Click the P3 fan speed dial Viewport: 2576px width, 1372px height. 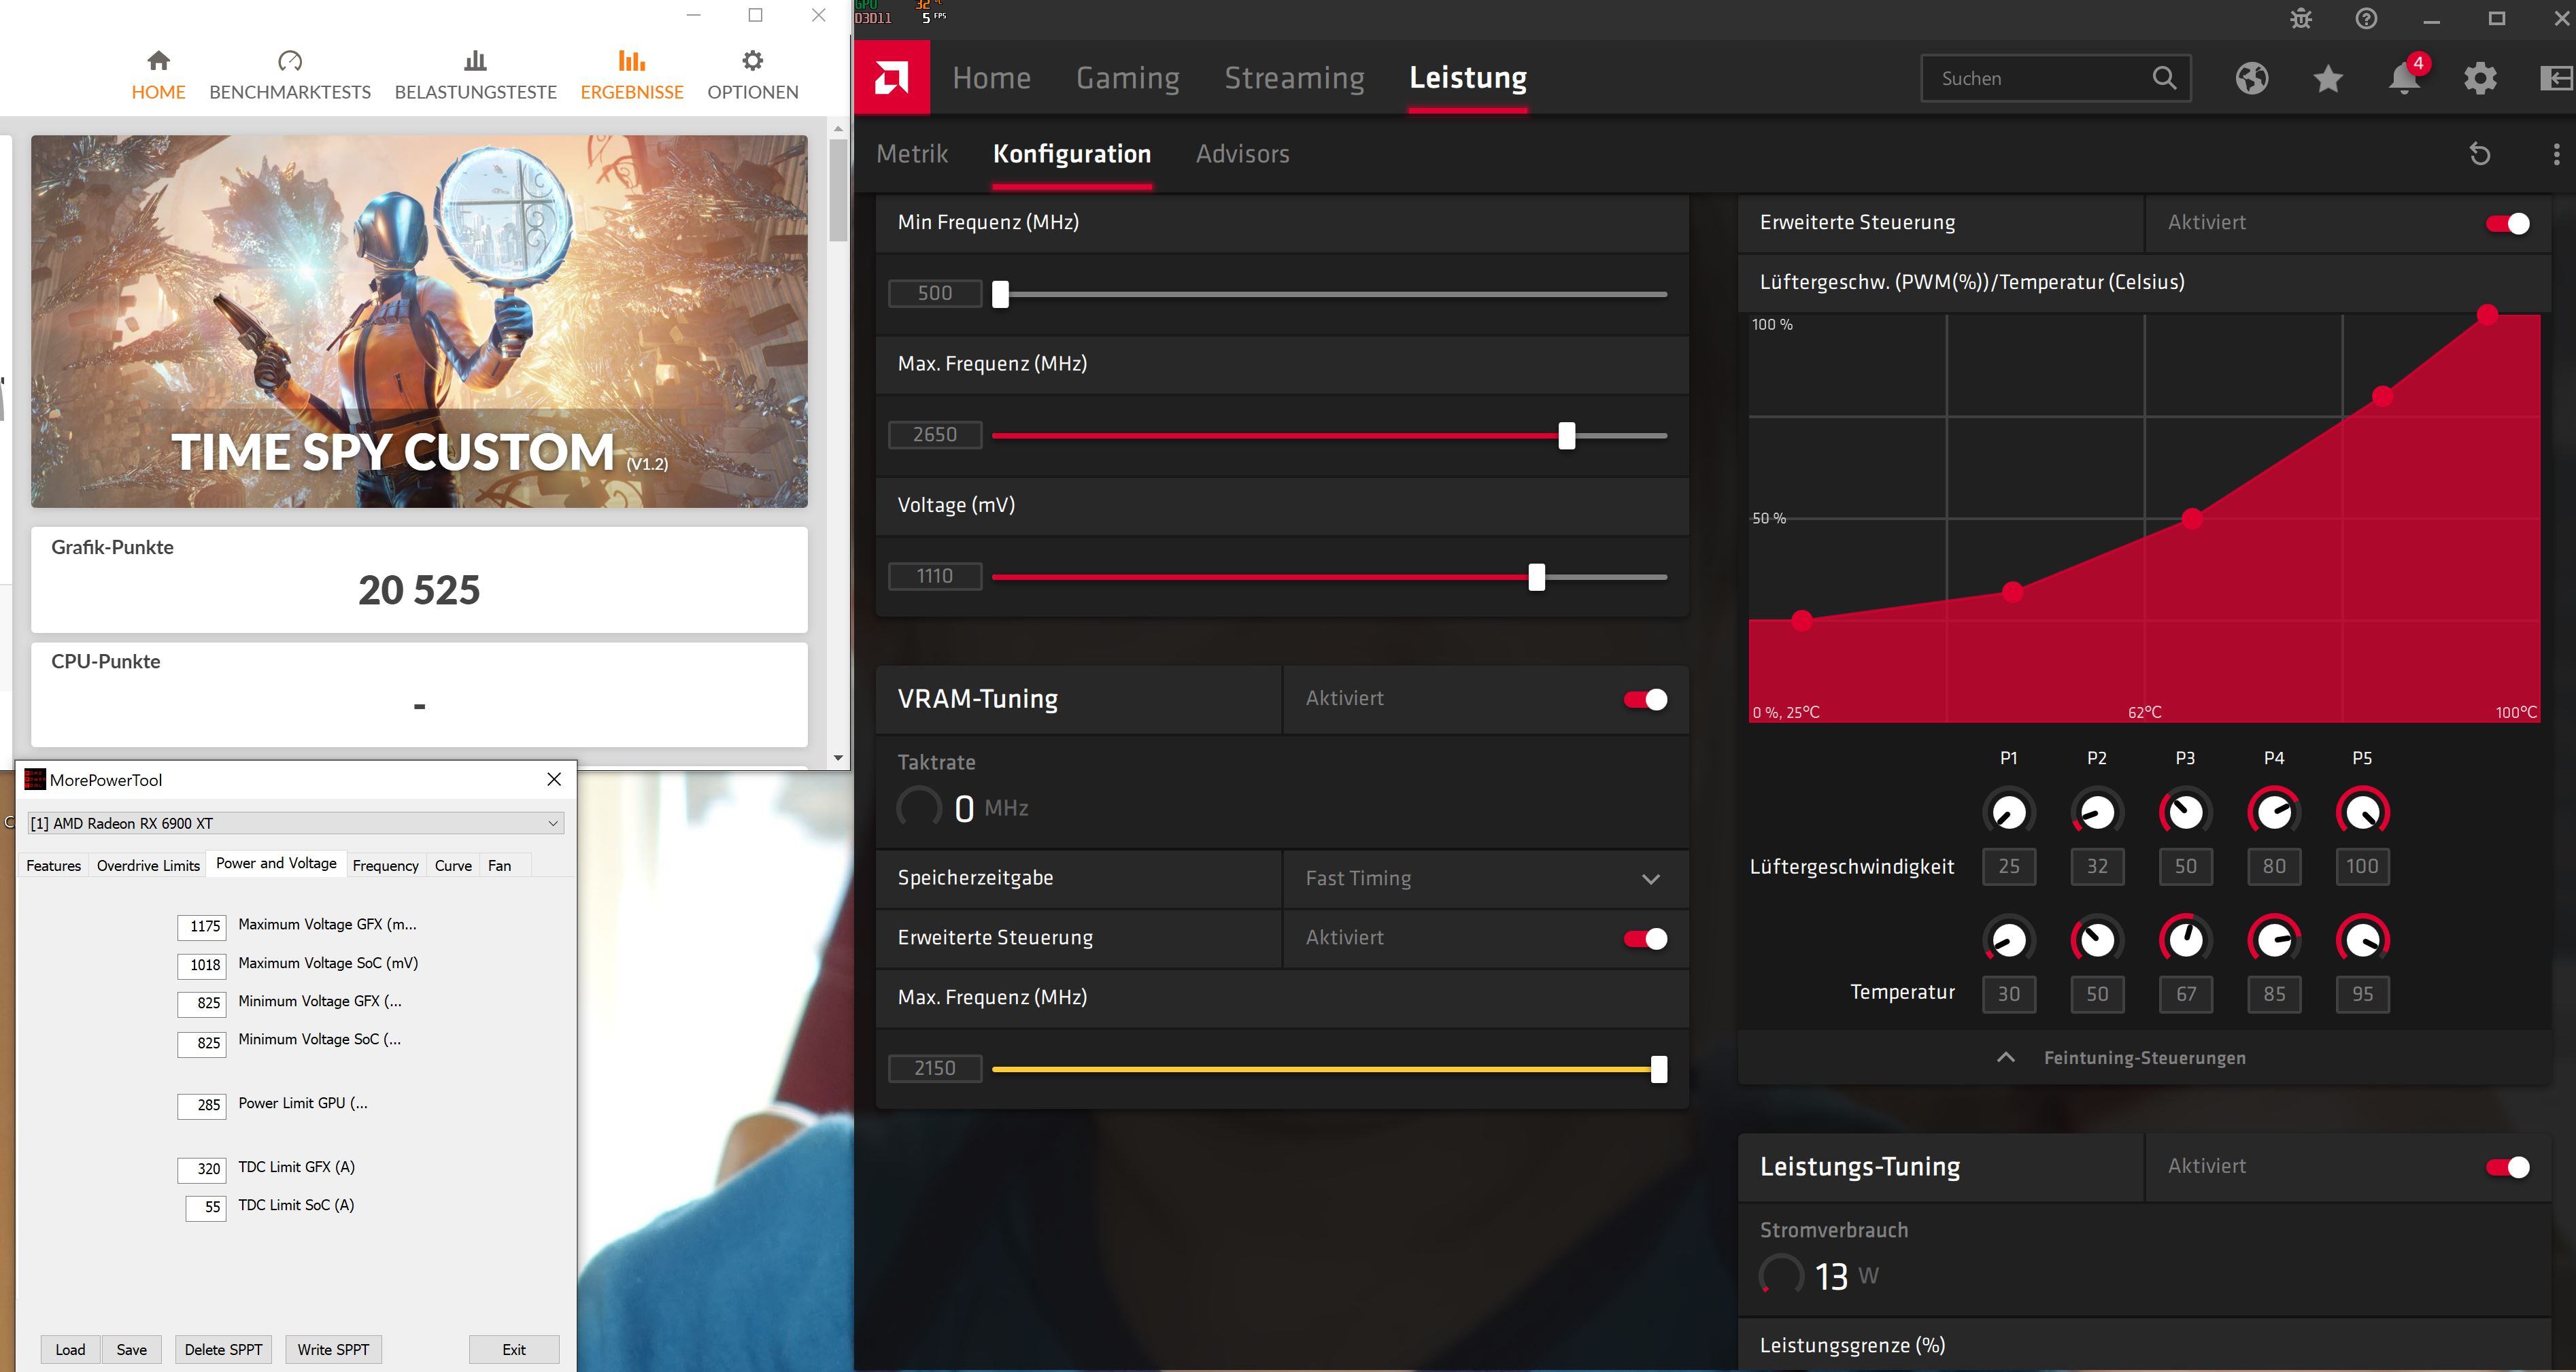(x=2185, y=812)
